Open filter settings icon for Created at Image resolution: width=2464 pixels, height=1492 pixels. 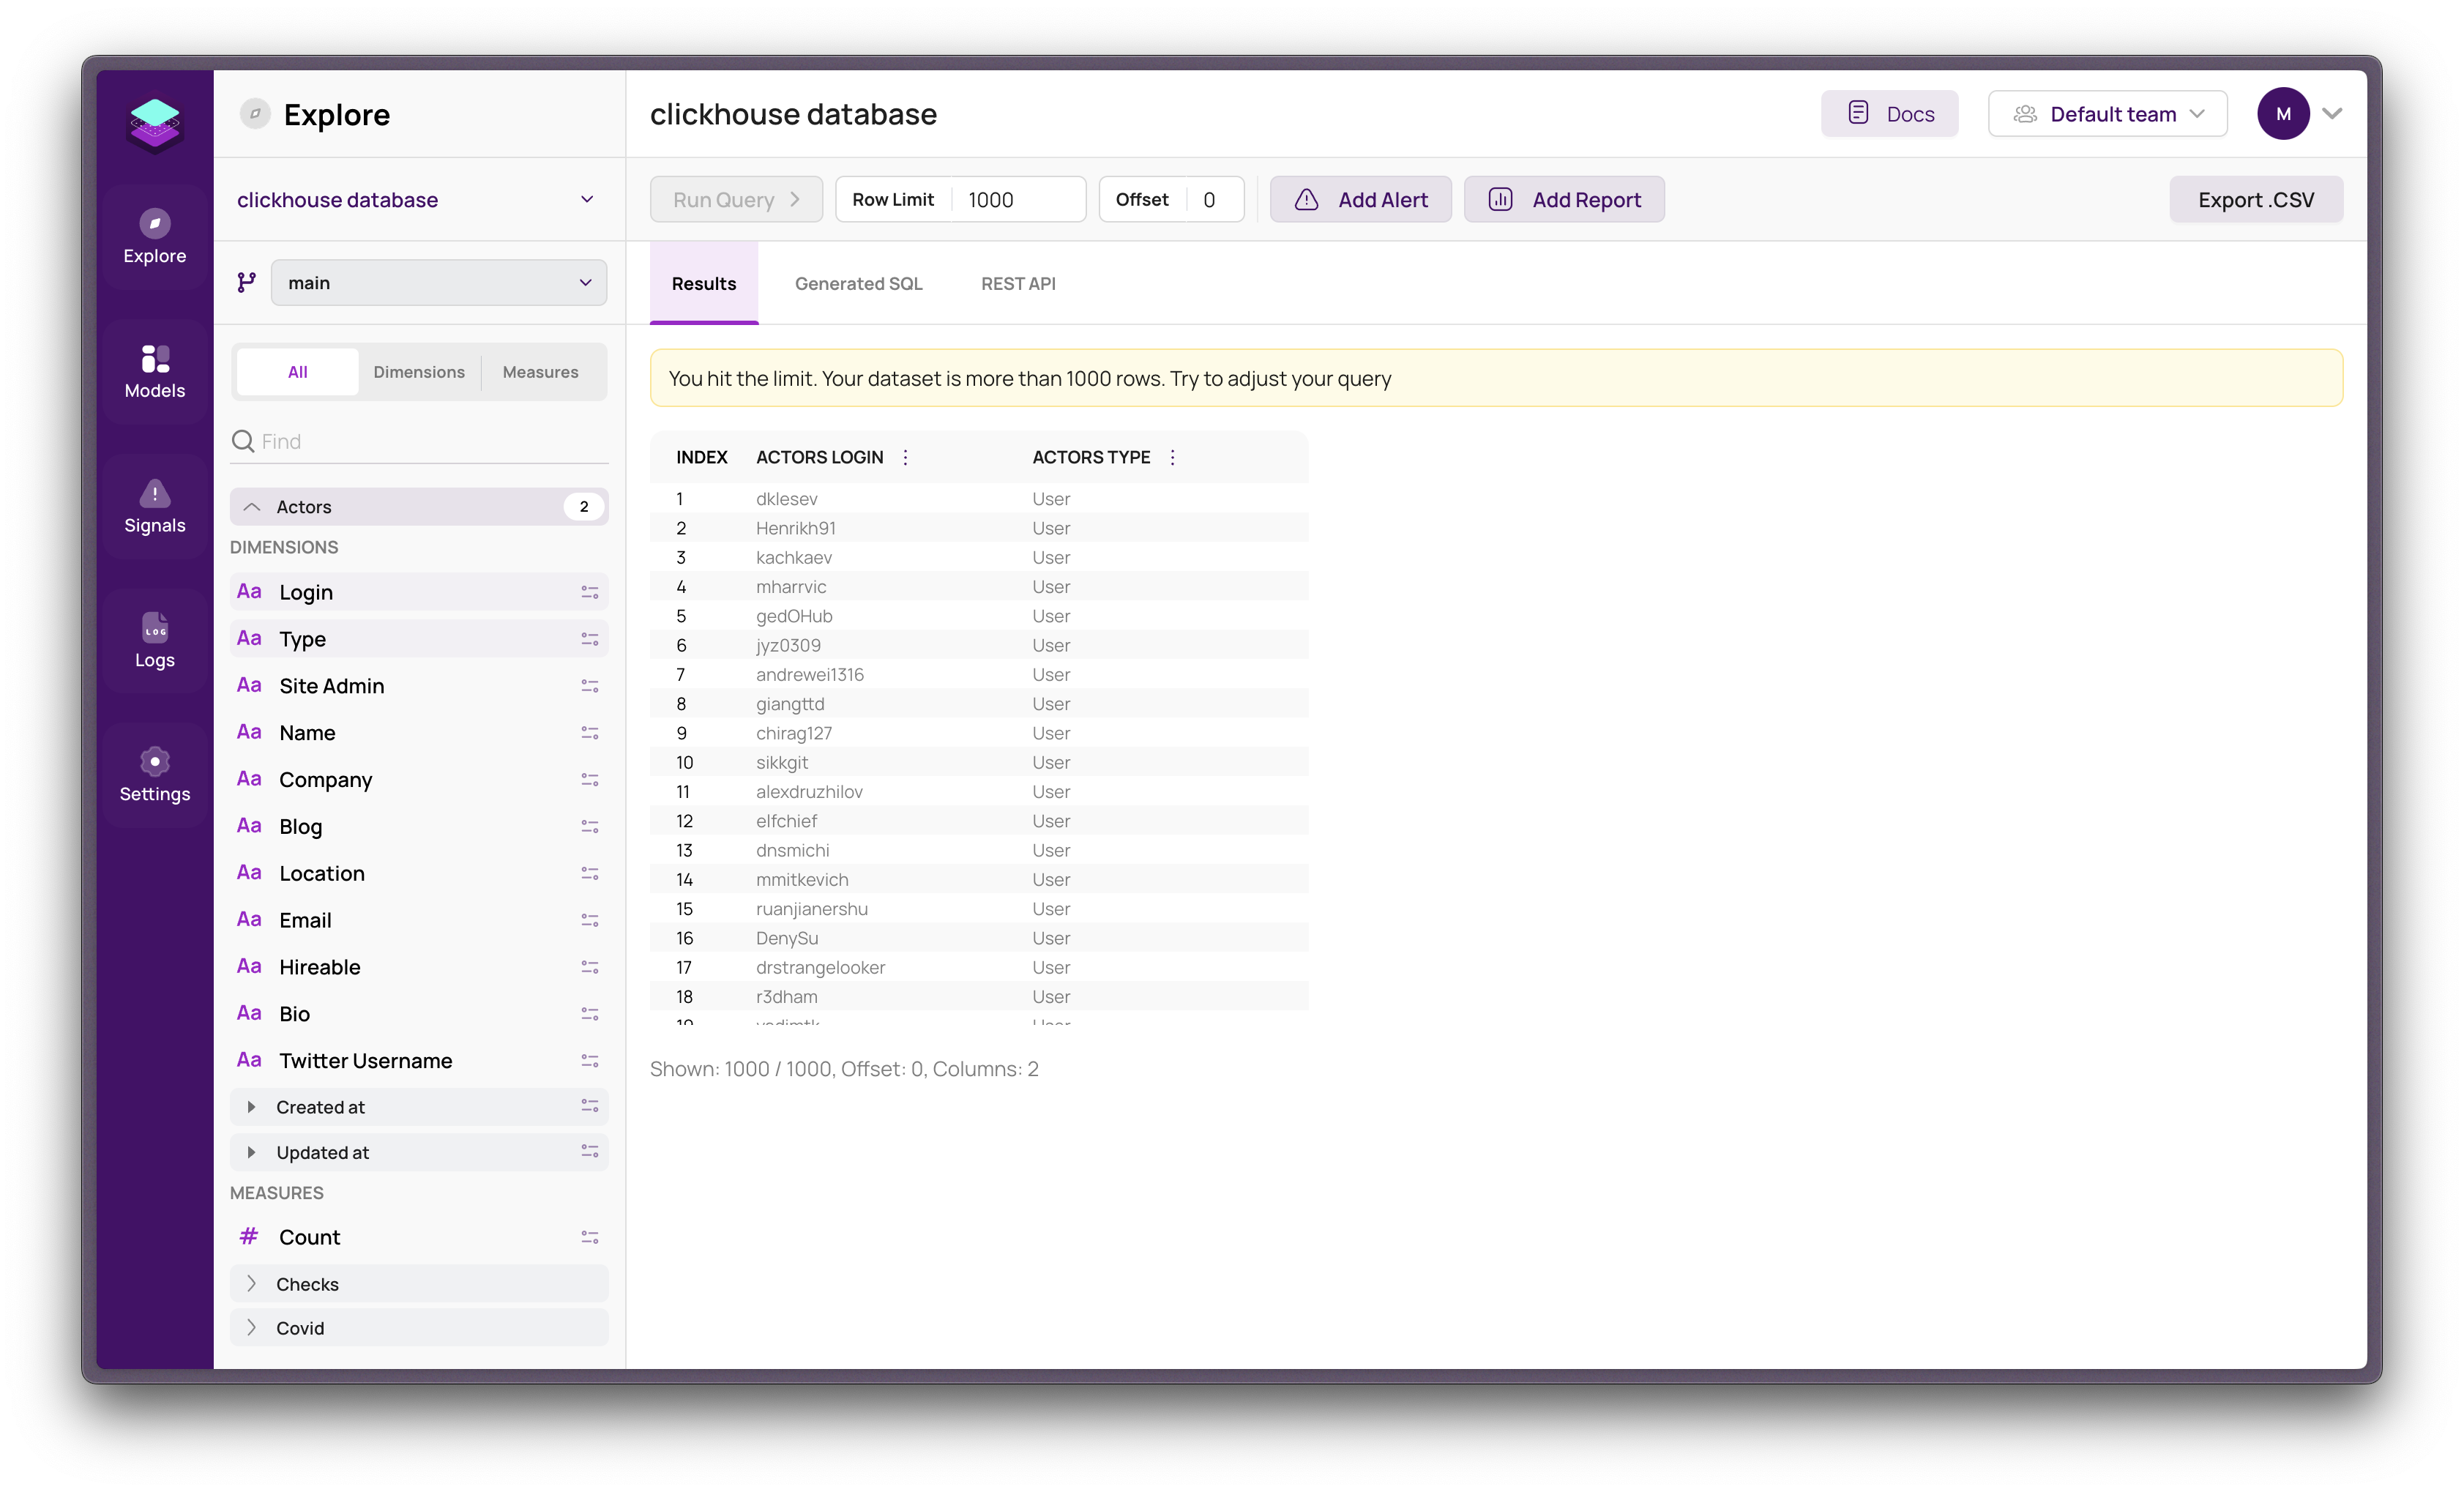click(x=590, y=1106)
